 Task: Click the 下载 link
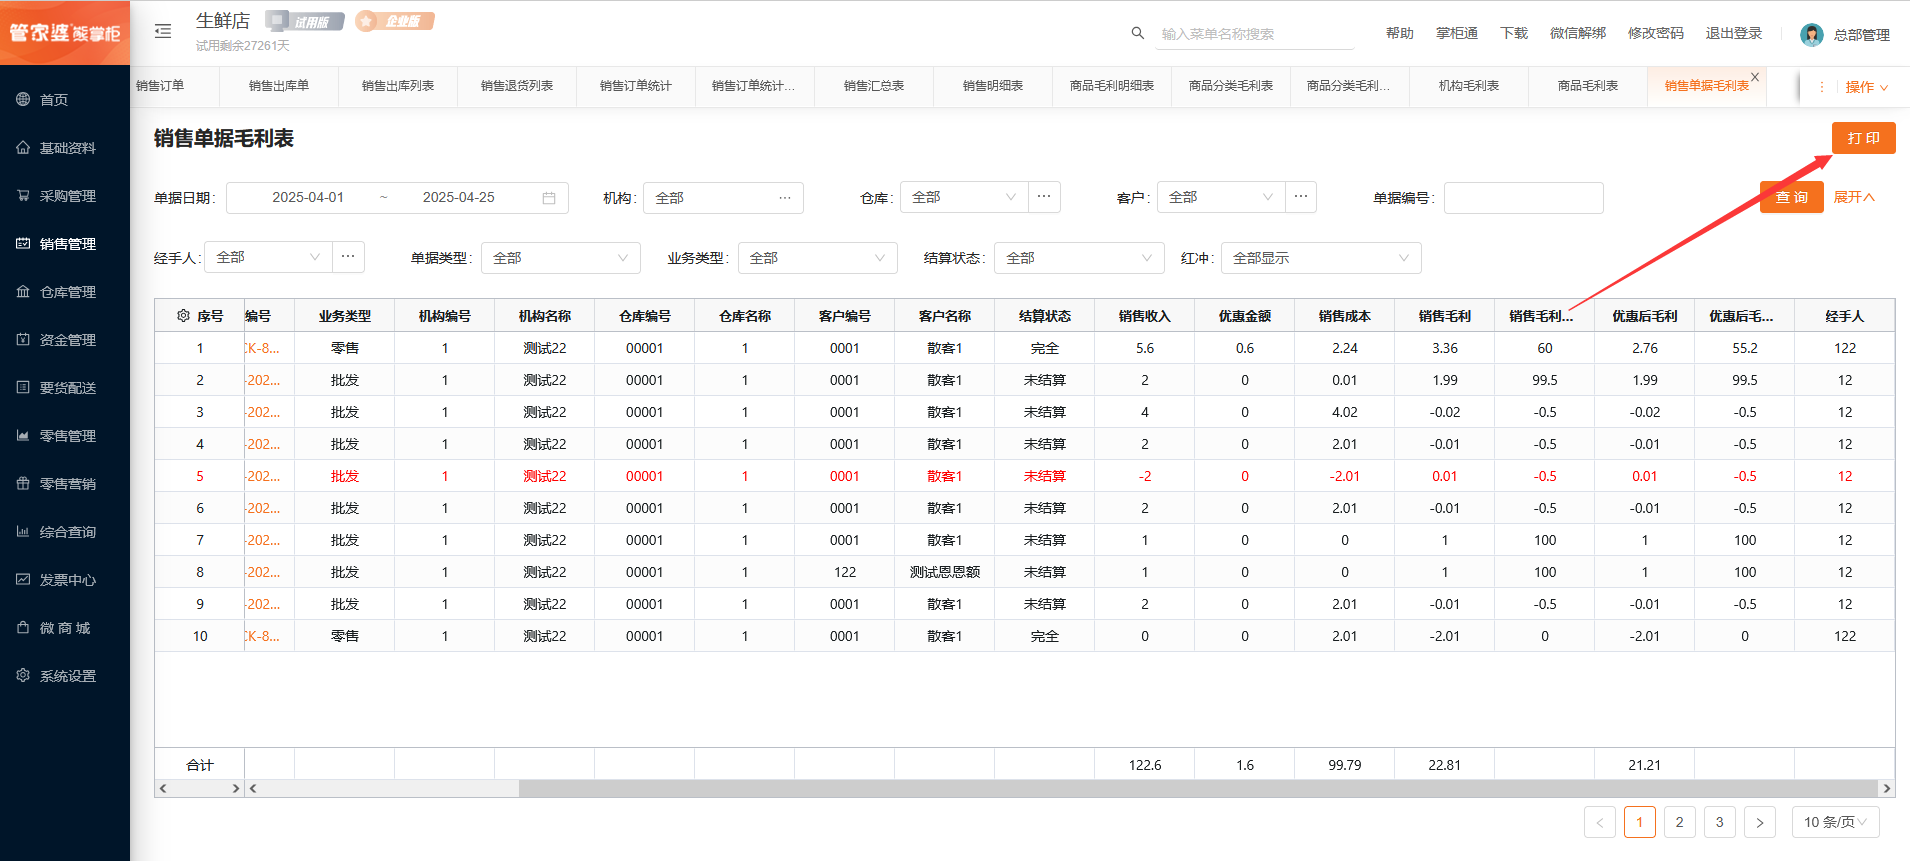point(1514,33)
